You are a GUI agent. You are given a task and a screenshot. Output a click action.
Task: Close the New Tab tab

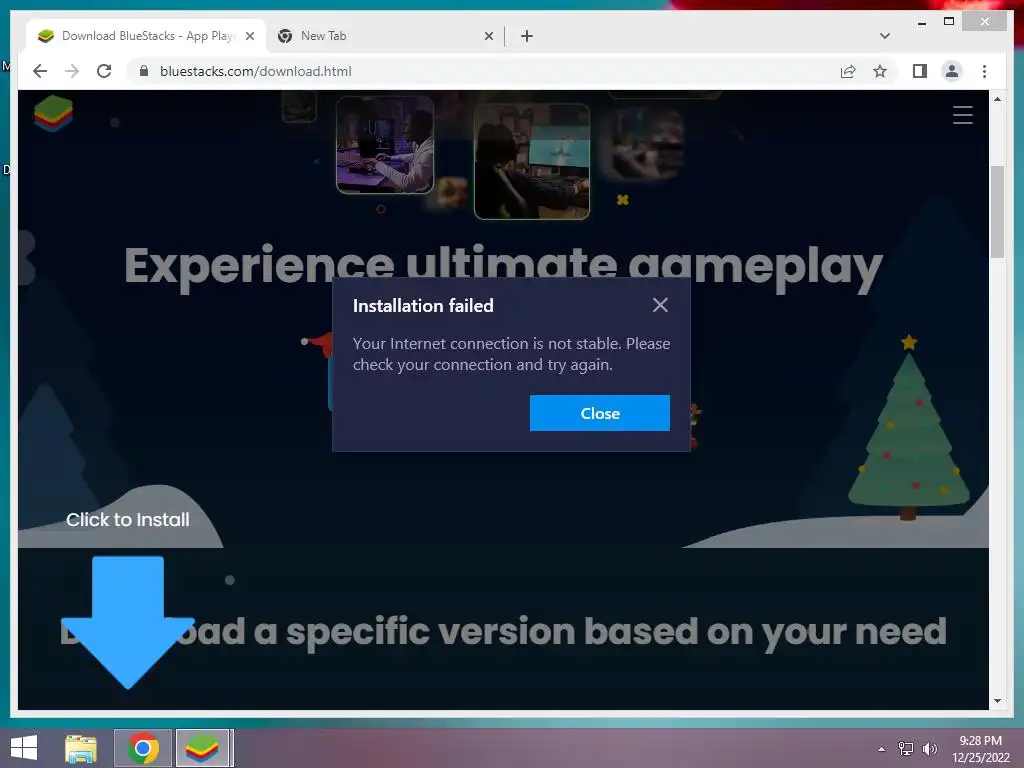(488, 36)
